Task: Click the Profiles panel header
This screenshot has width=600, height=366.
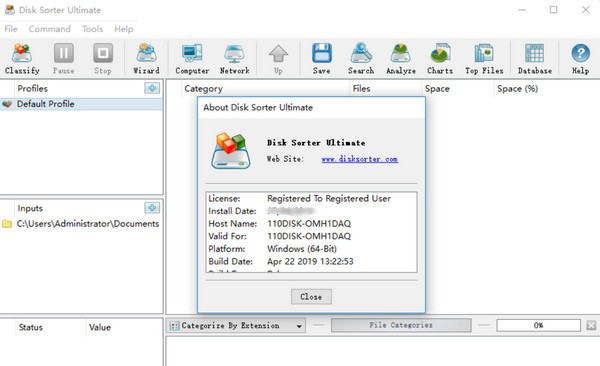Action: pyautogui.click(x=33, y=88)
